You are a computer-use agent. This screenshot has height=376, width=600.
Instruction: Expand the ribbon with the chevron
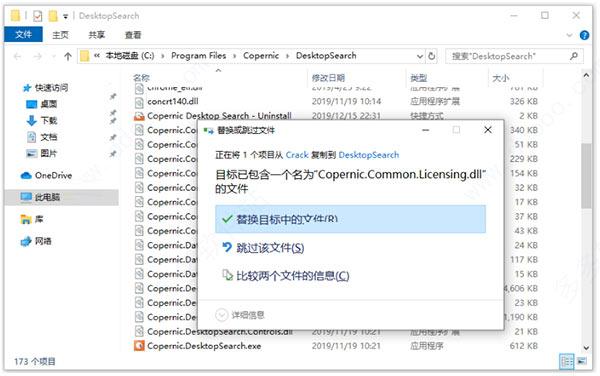pyautogui.click(x=569, y=35)
